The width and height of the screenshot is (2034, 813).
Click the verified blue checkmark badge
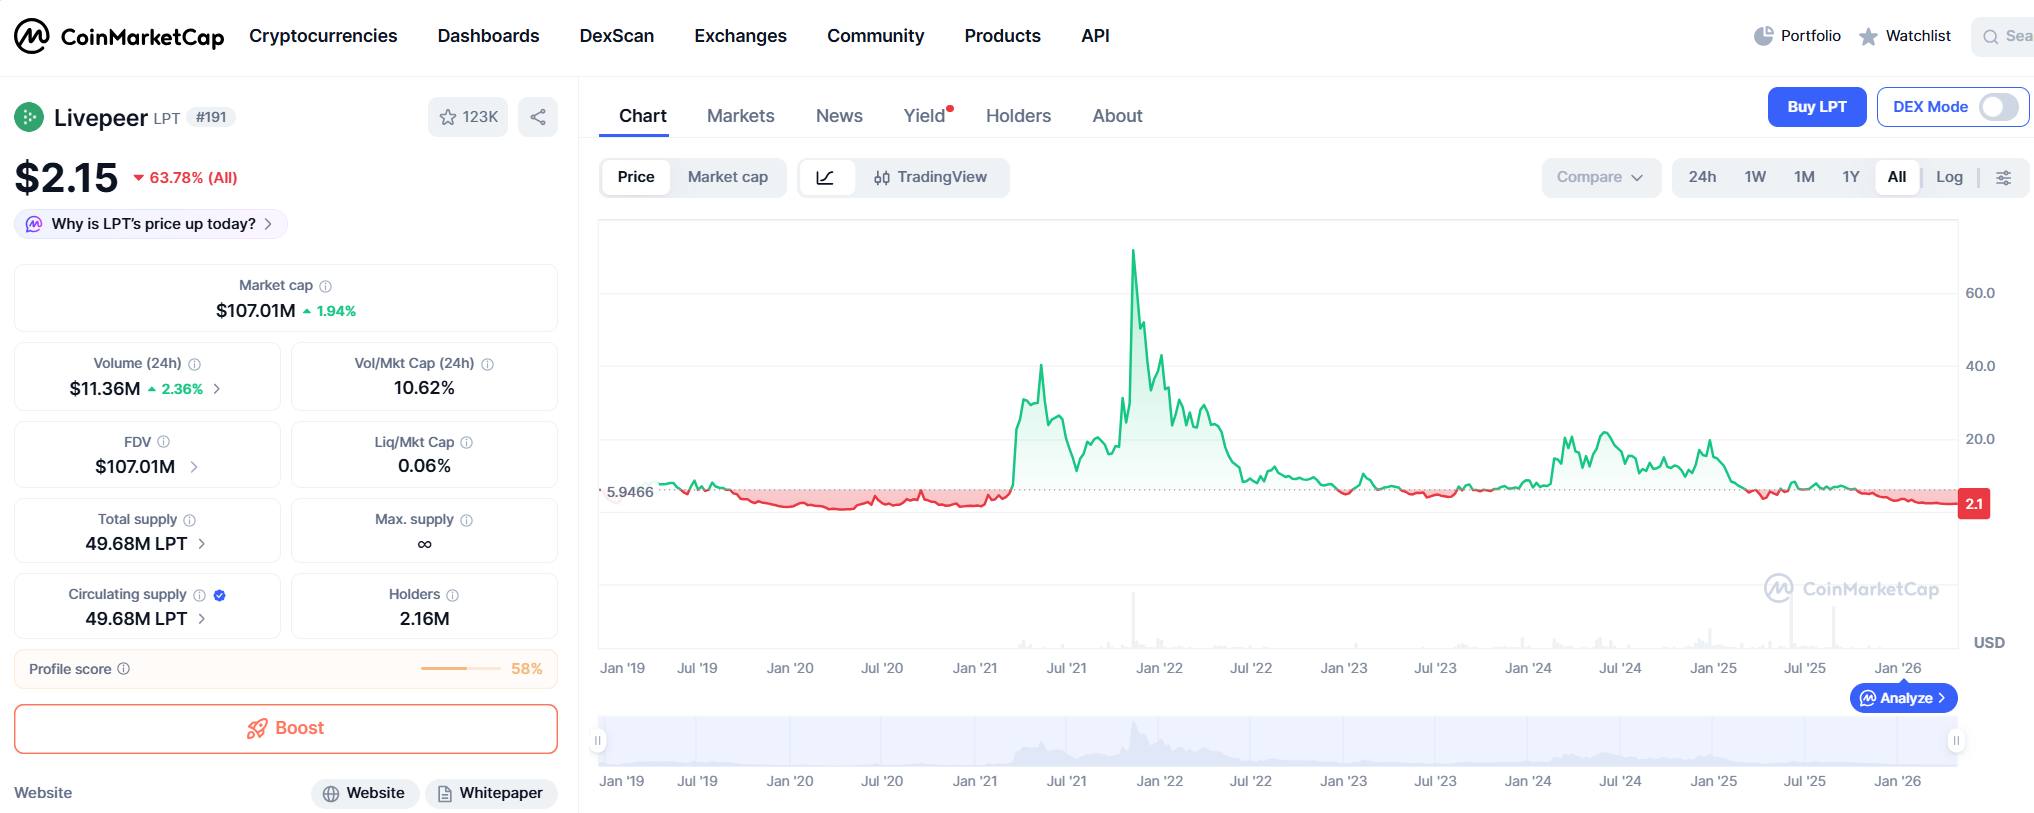(x=220, y=595)
